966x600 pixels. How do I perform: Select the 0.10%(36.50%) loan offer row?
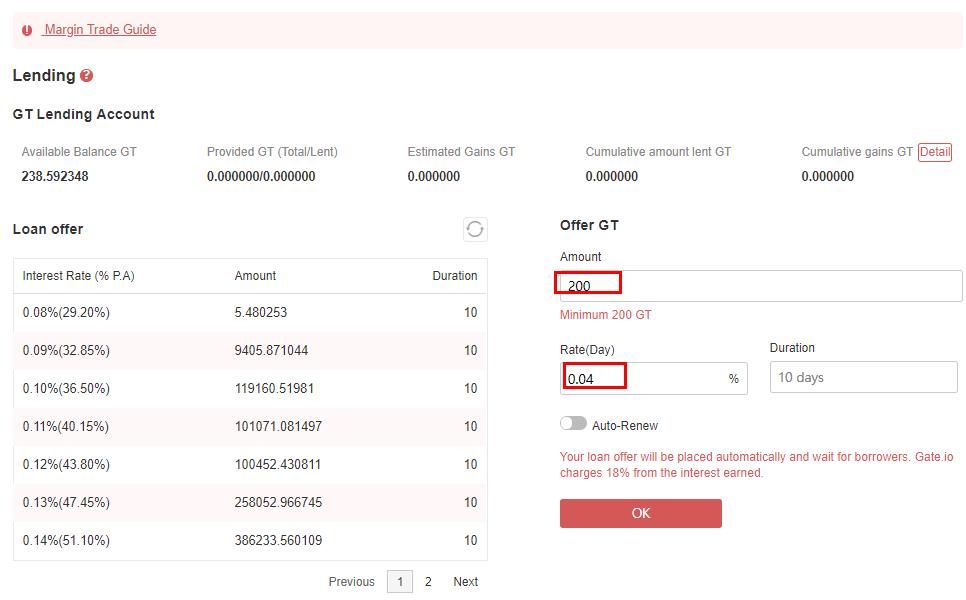250,389
